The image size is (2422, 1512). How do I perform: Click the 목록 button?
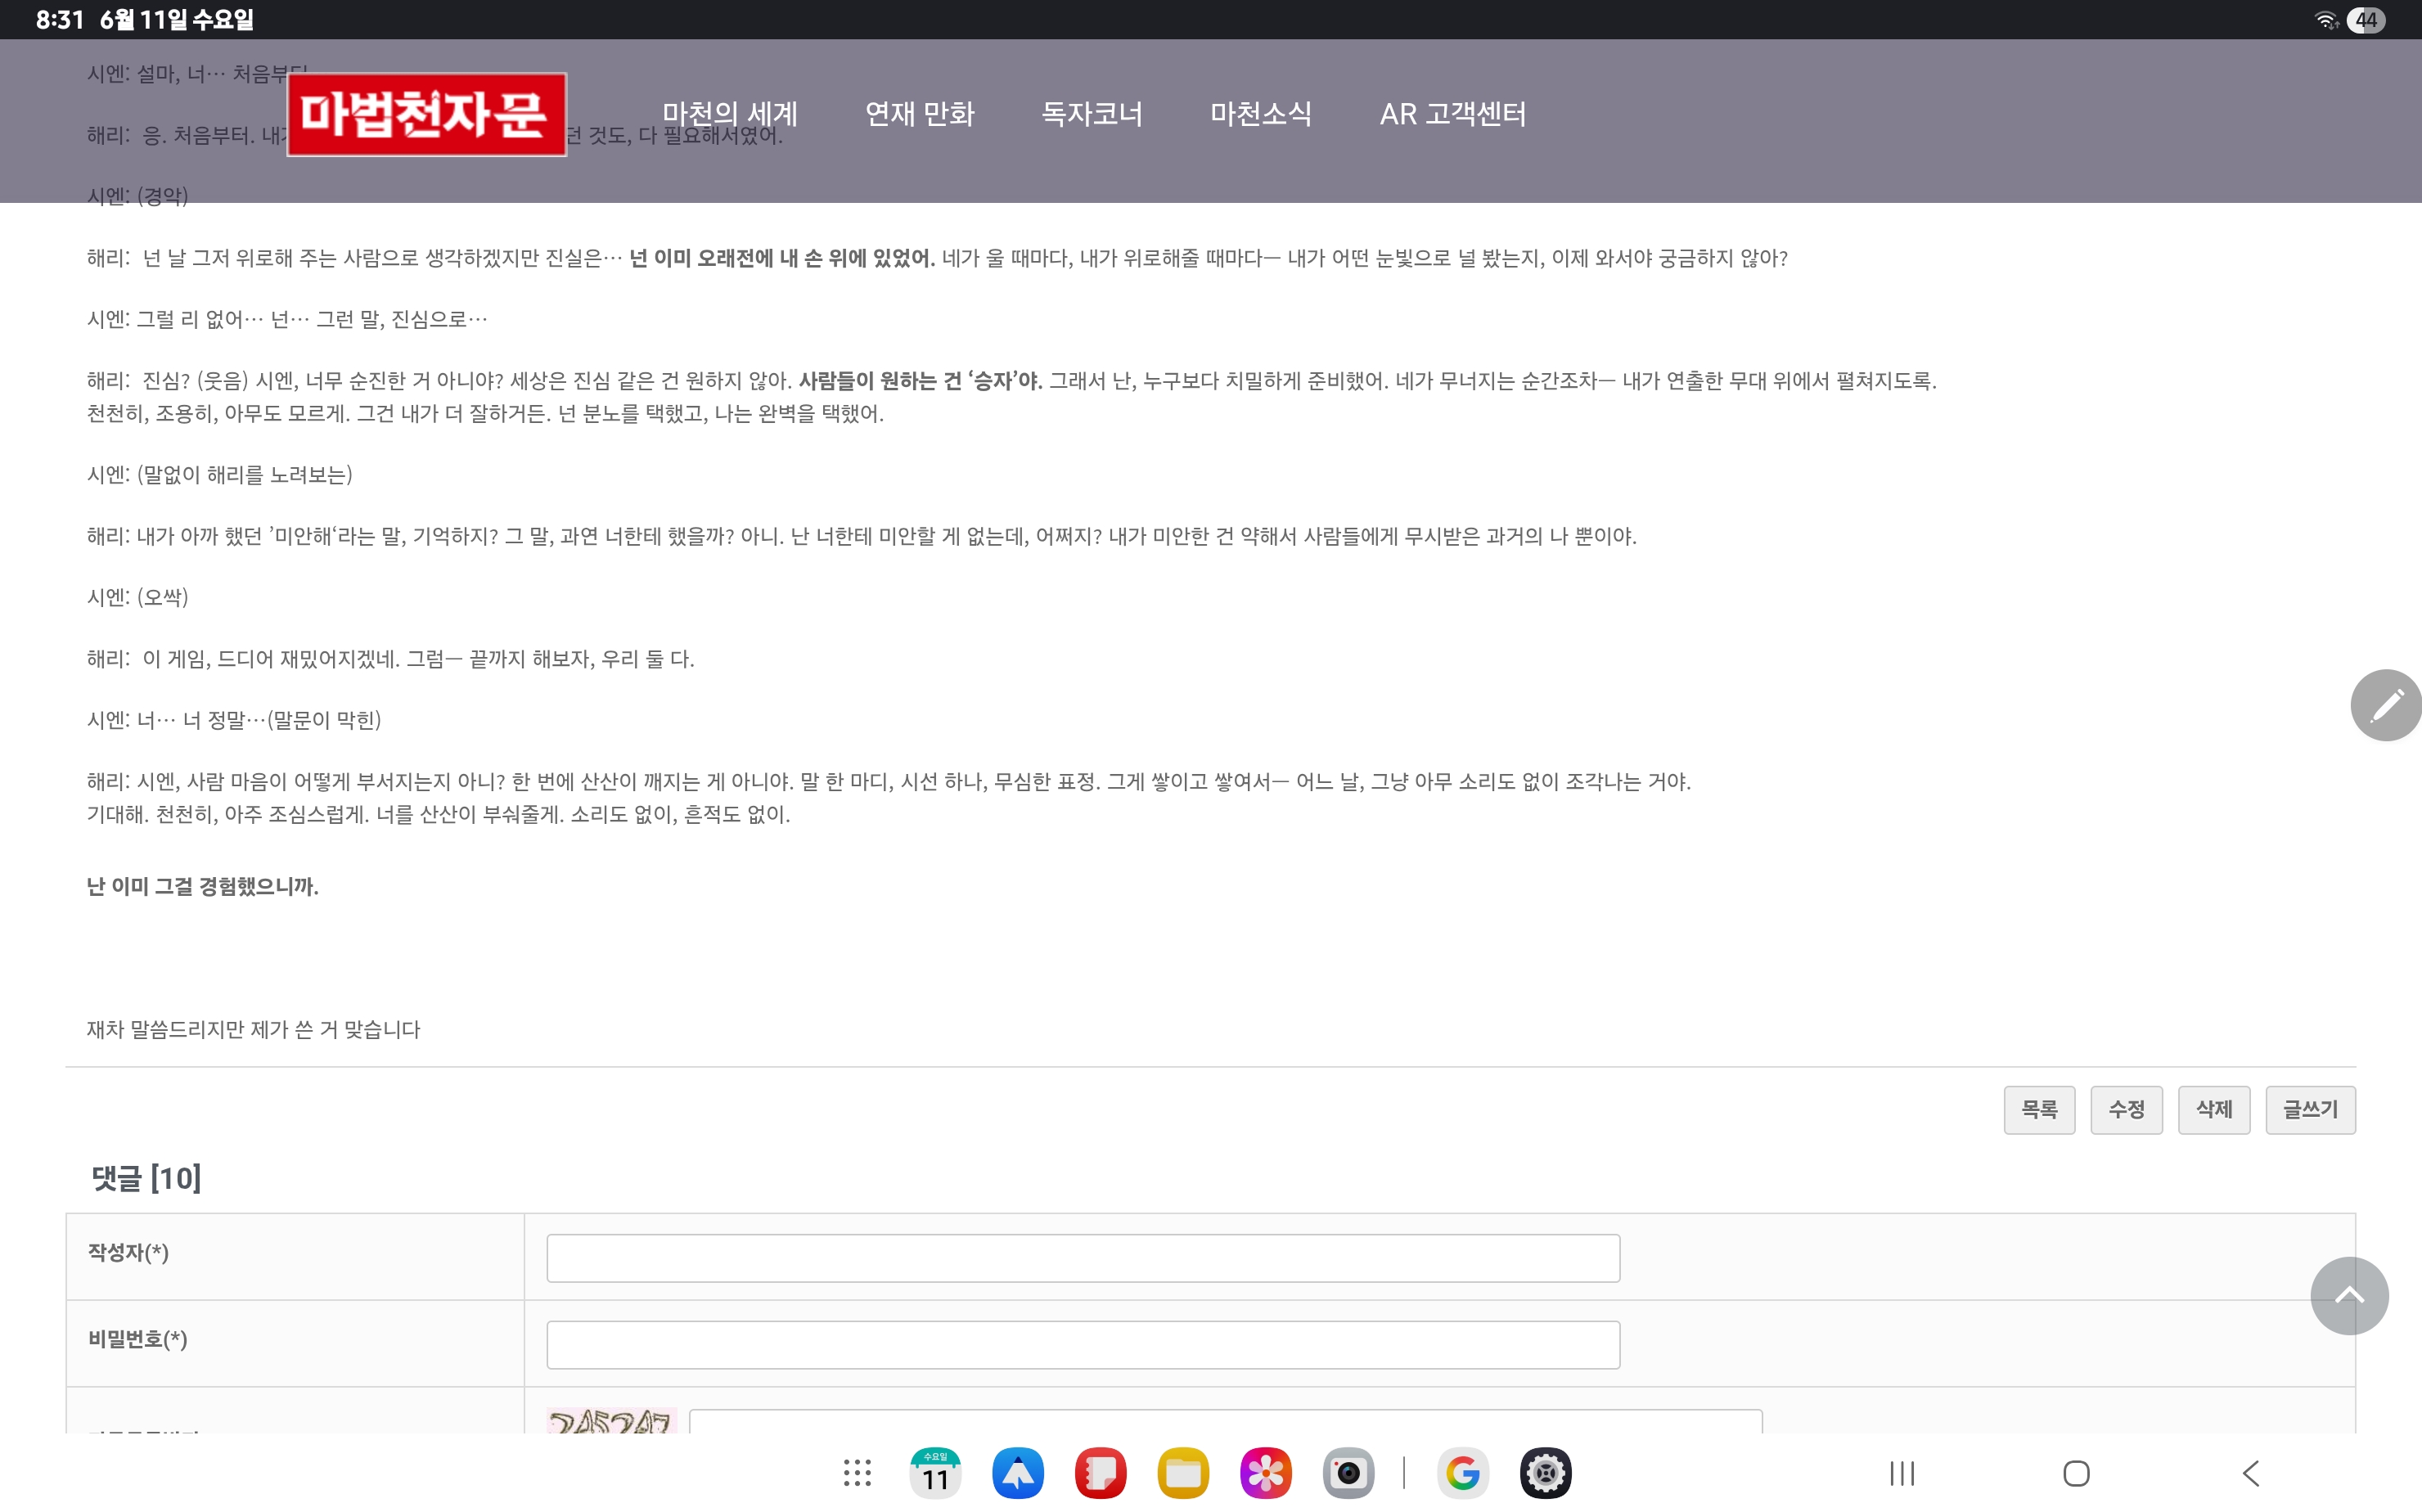(2039, 1109)
